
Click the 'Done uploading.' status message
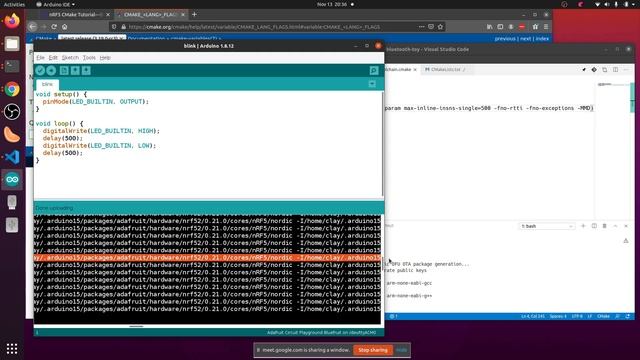54,208
